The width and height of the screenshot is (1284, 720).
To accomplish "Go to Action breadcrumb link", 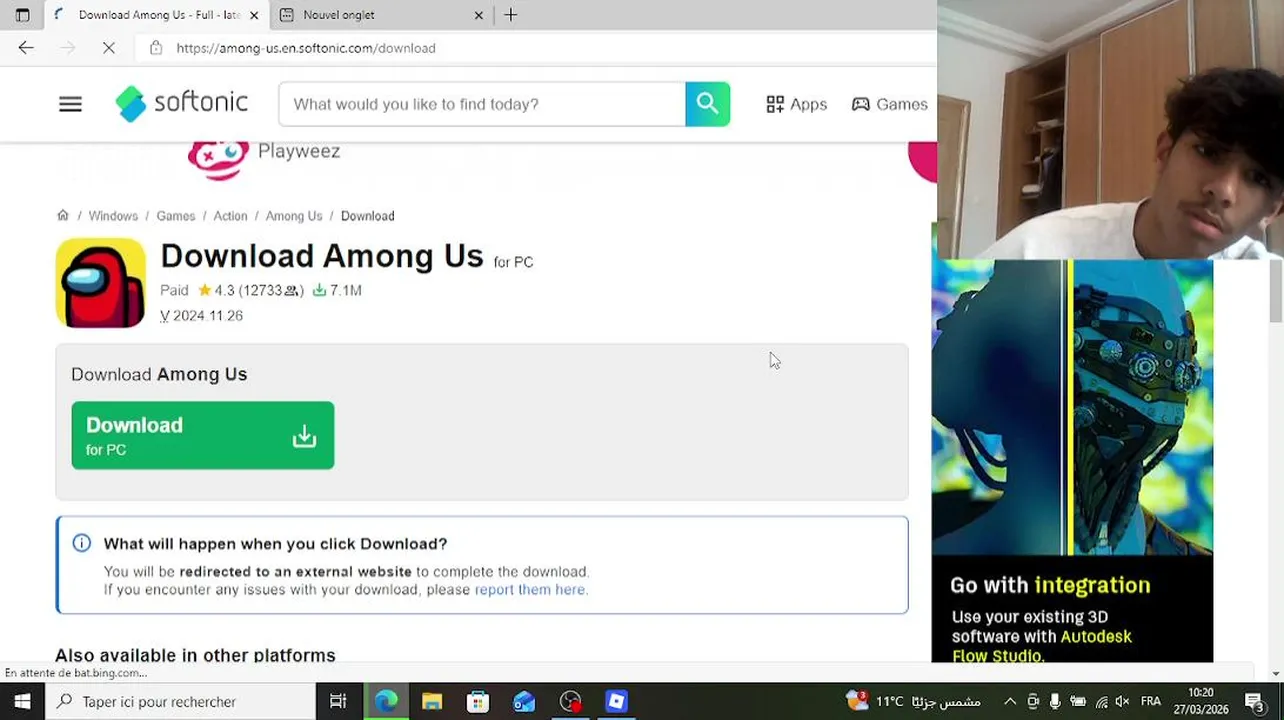I will 230,216.
